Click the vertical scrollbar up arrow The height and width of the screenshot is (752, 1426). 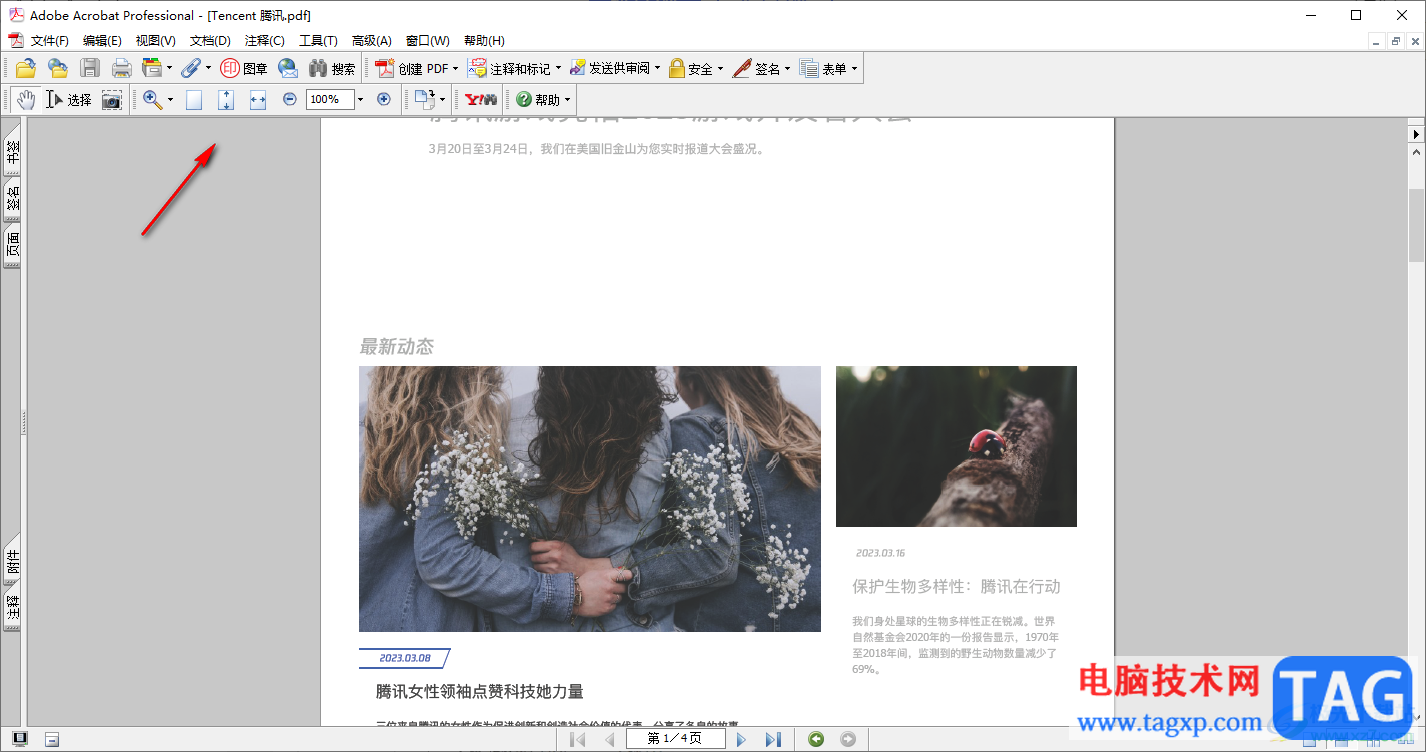1417,153
